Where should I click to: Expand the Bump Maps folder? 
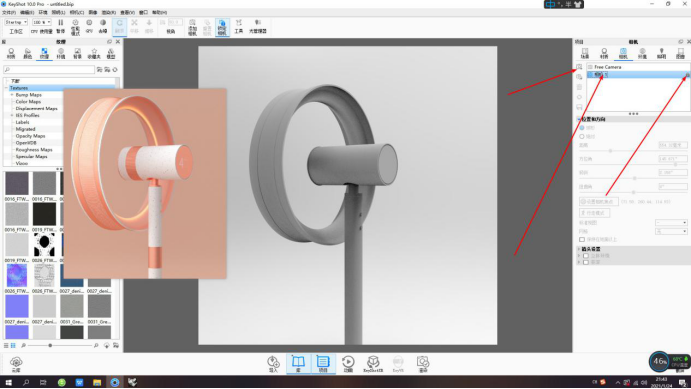pos(12,95)
